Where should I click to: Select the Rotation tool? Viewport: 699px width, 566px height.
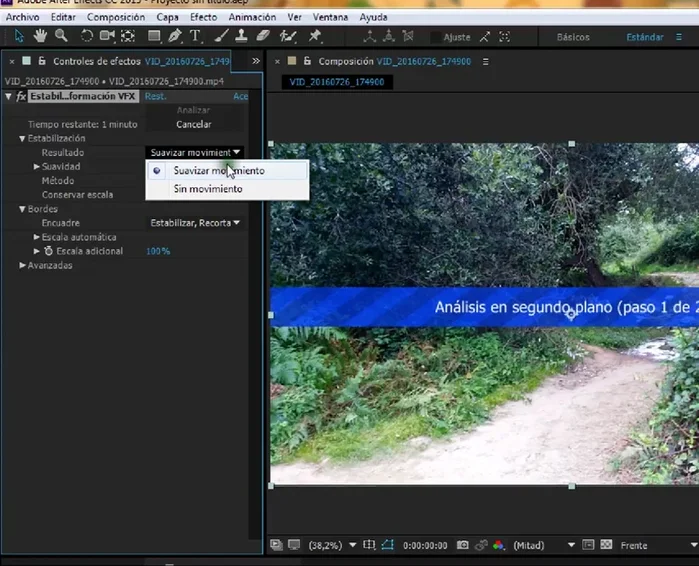click(87, 36)
